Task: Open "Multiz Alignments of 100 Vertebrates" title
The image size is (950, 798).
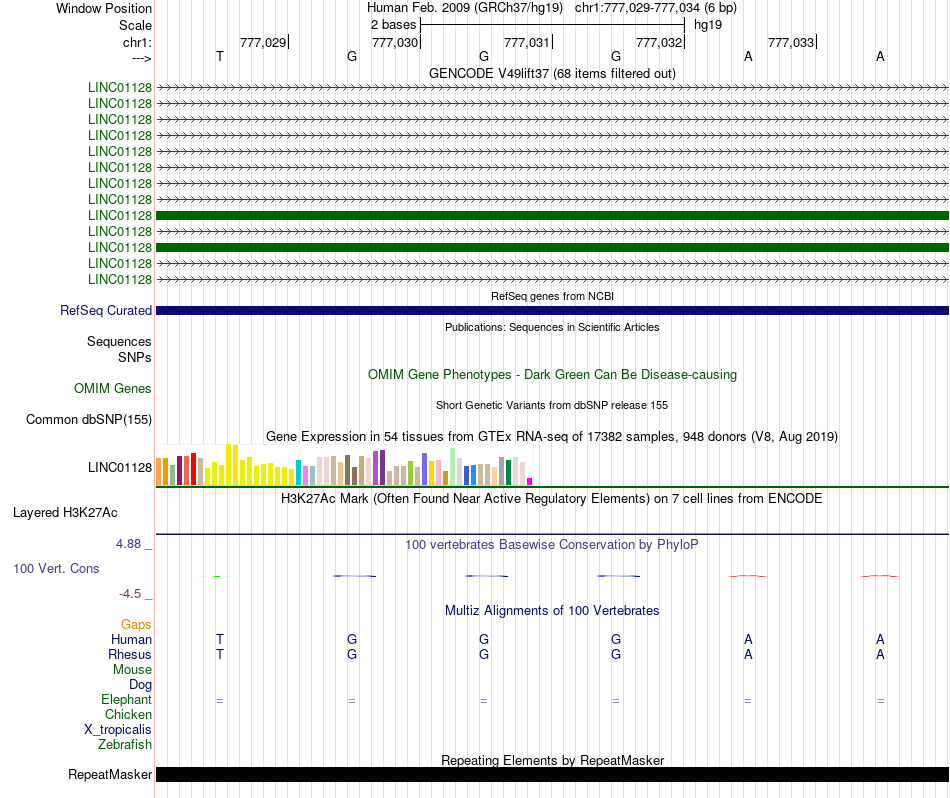Action: pyautogui.click(x=552, y=610)
